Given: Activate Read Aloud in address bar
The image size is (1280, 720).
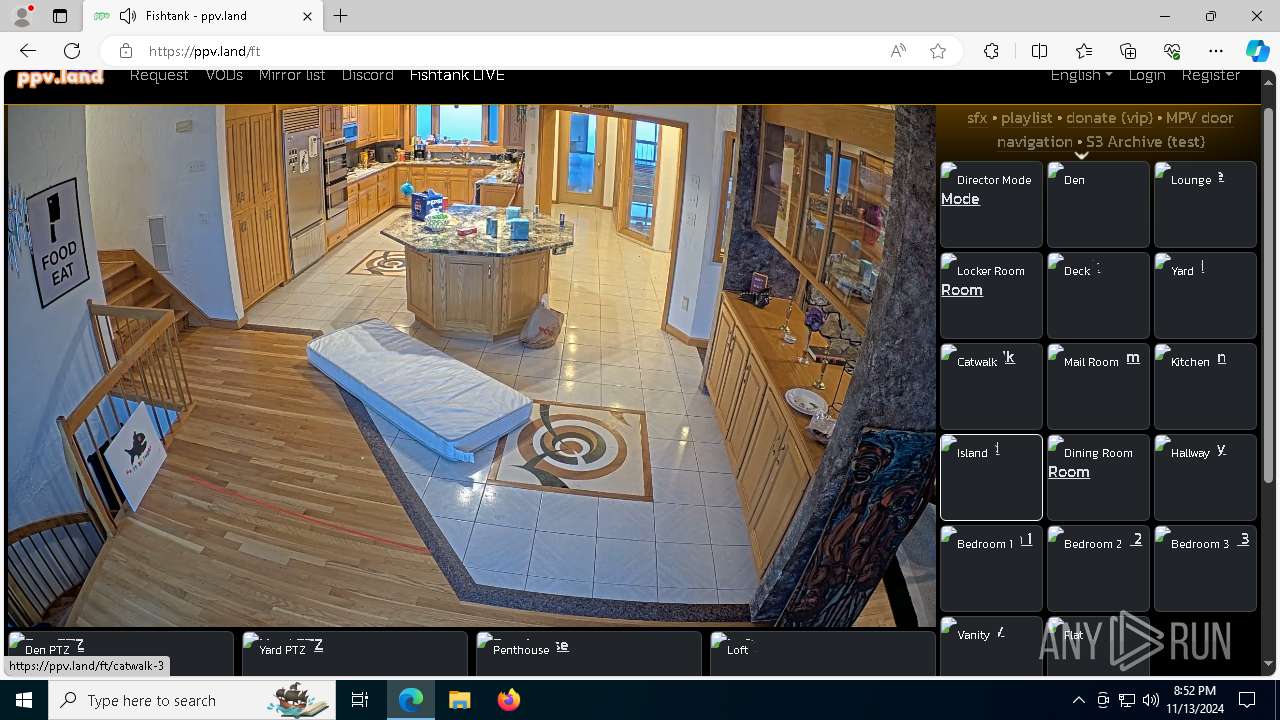Looking at the screenshot, I should [898, 51].
